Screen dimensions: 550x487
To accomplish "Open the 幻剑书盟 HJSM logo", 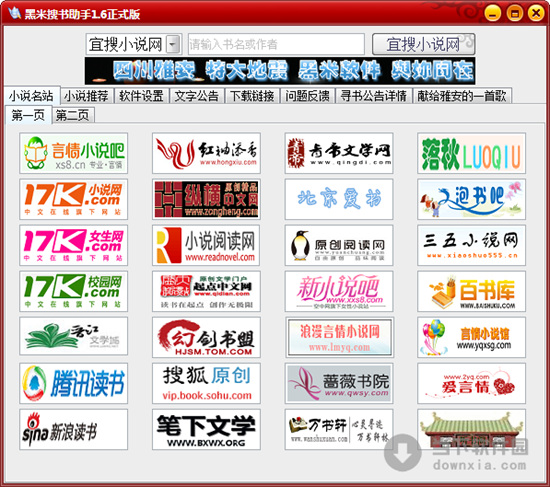I will [x=206, y=337].
